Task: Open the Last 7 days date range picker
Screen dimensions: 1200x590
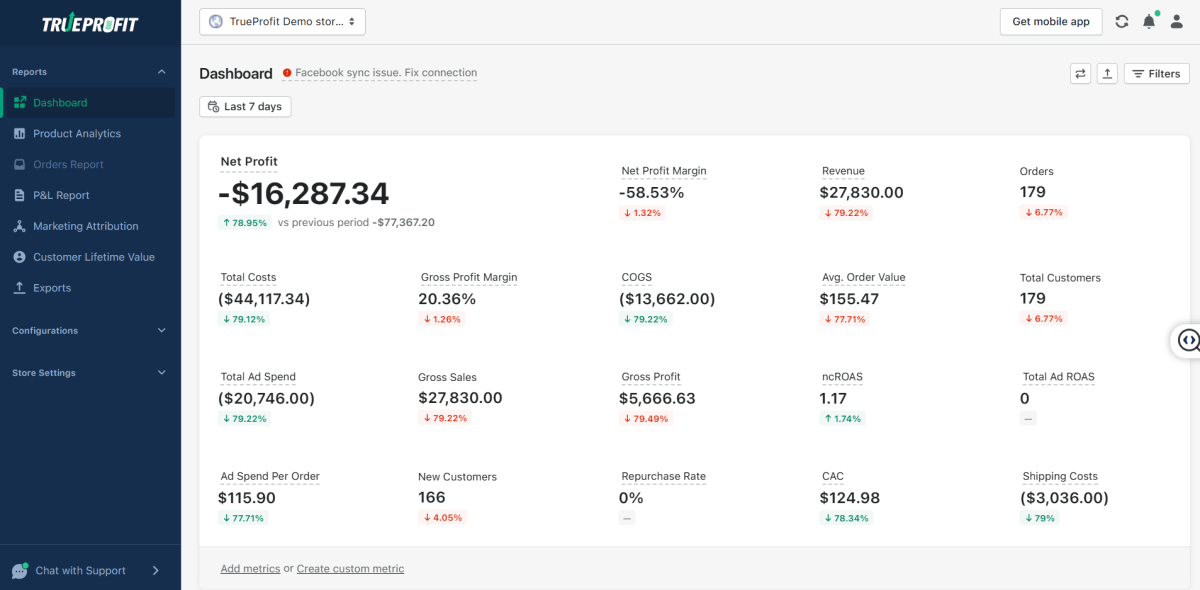Action: pos(245,106)
